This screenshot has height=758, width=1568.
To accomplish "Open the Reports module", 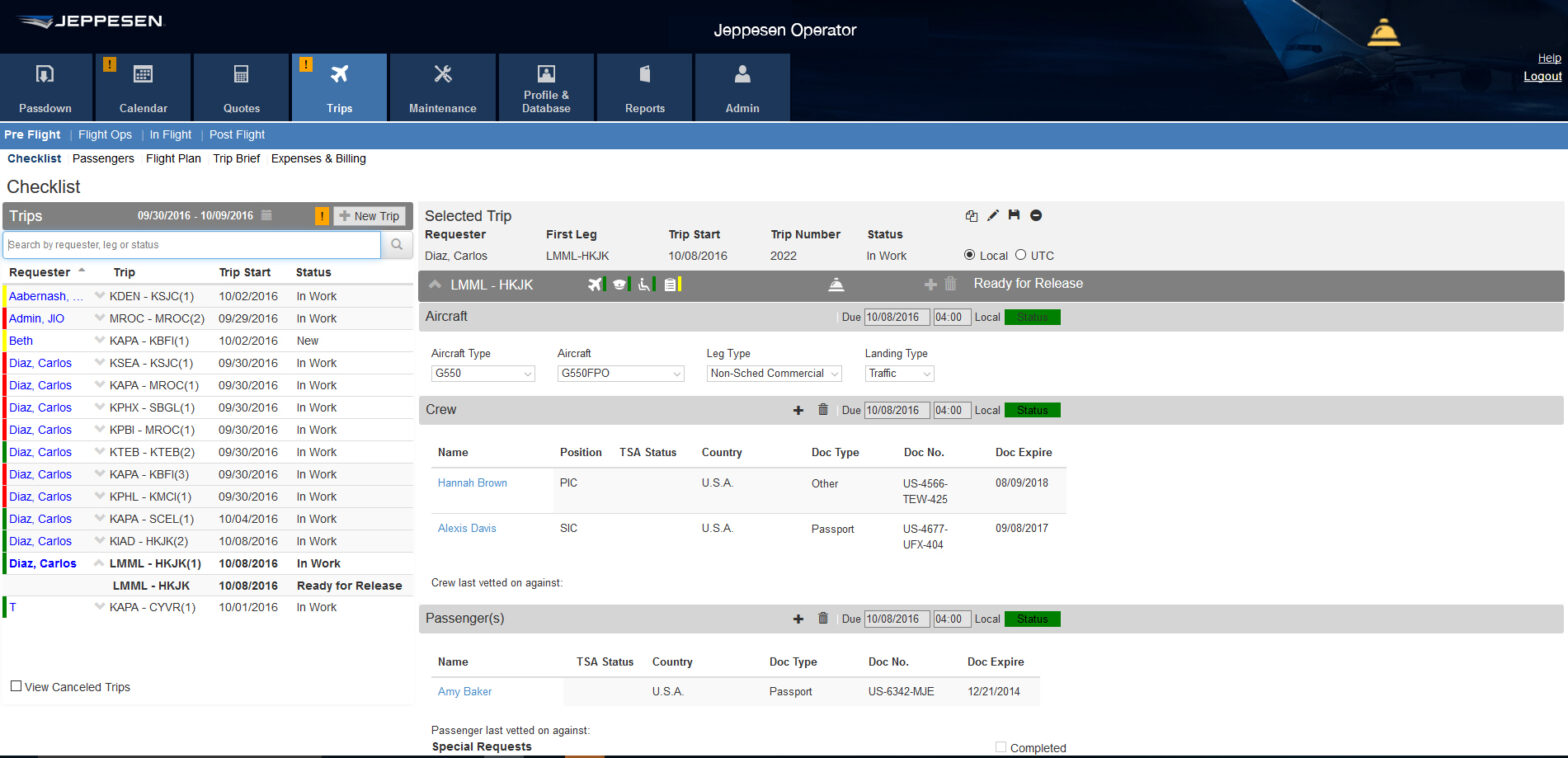I will point(645,87).
